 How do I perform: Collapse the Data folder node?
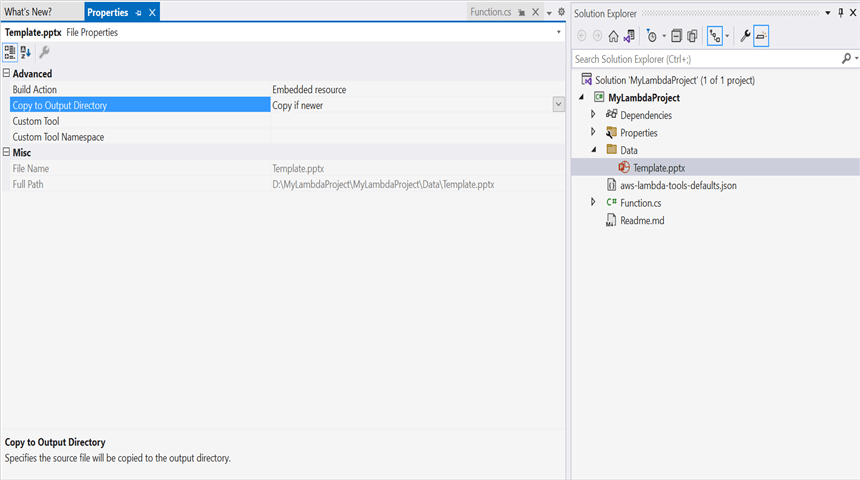[x=593, y=150]
